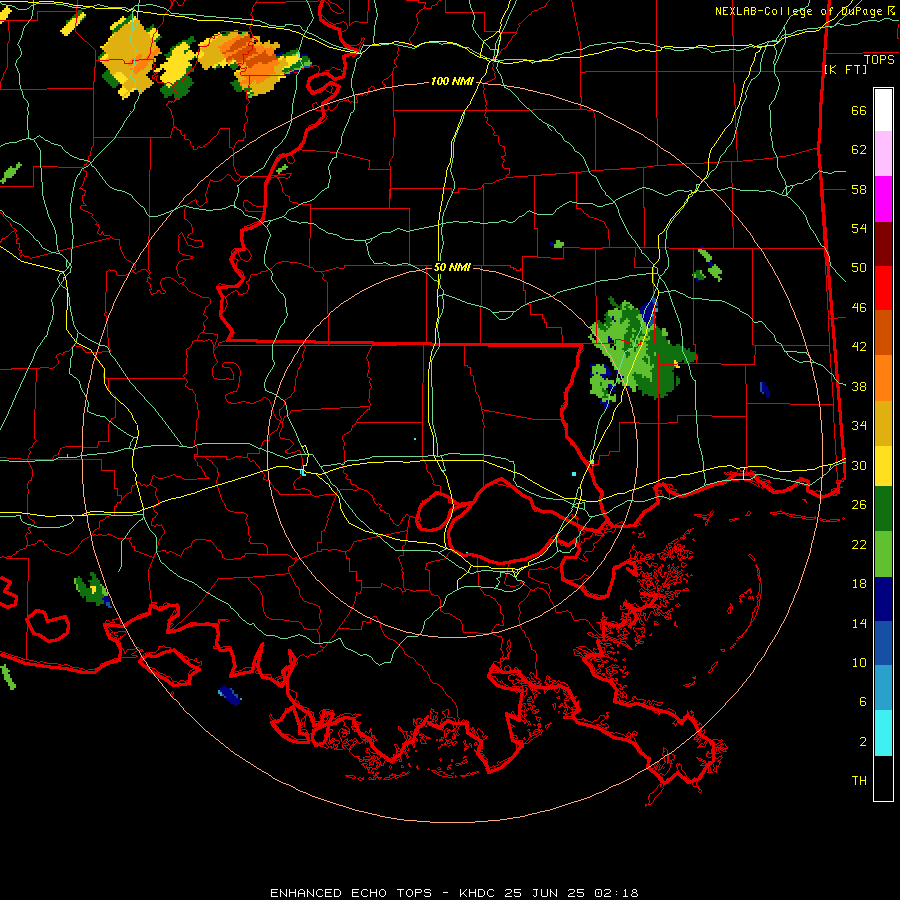Click the "50 NMI" range ring label

coord(452,267)
